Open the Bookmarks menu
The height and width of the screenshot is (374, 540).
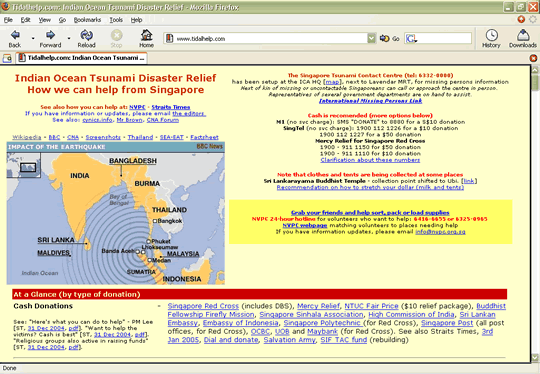[x=87, y=20]
